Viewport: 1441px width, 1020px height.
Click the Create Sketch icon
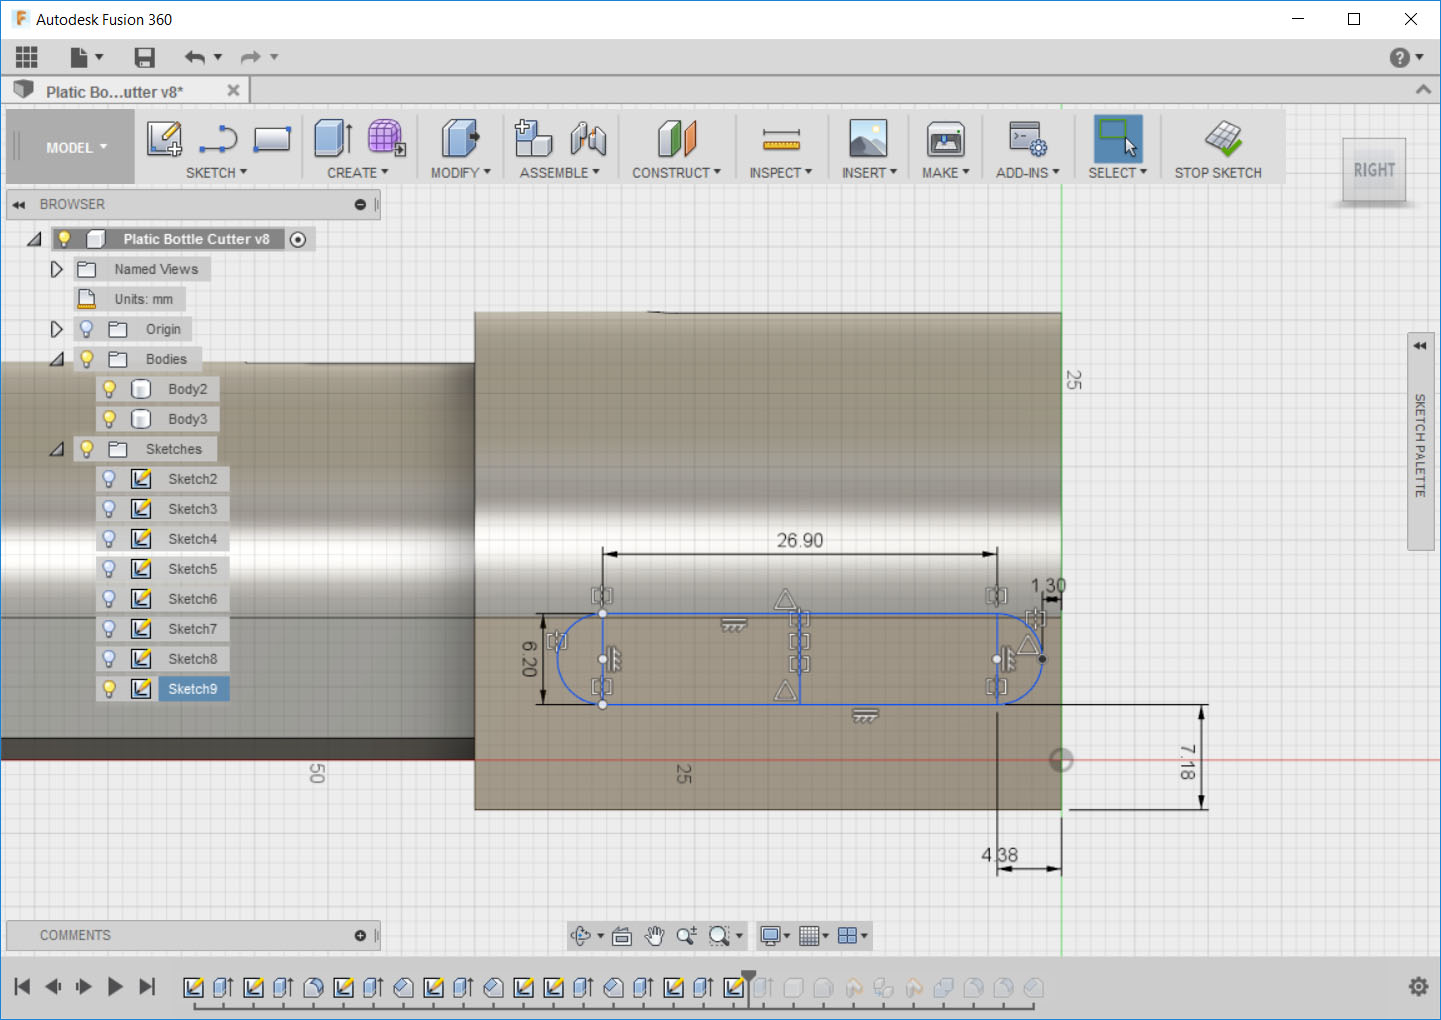point(164,139)
